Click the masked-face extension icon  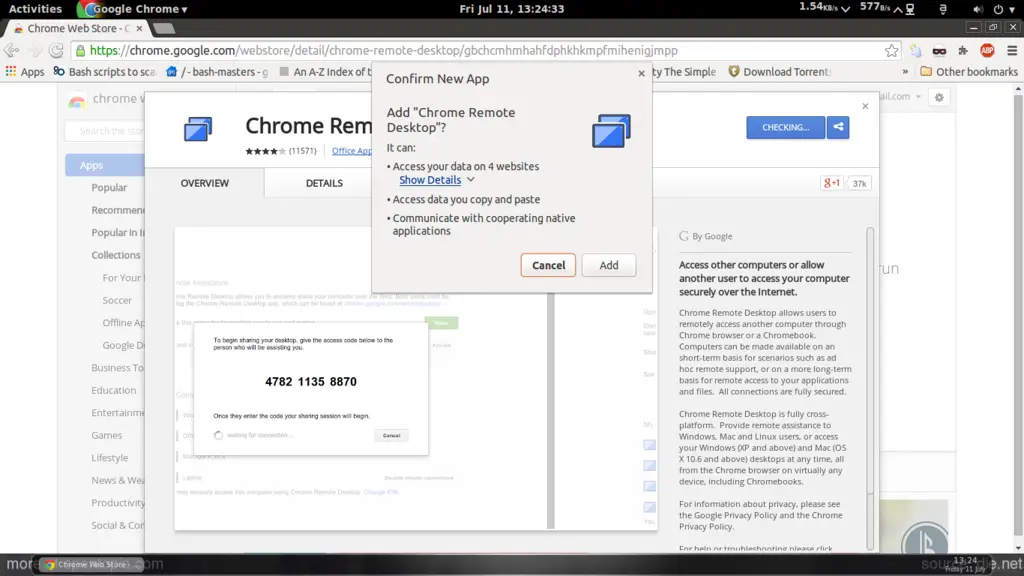(x=939, y=50)
